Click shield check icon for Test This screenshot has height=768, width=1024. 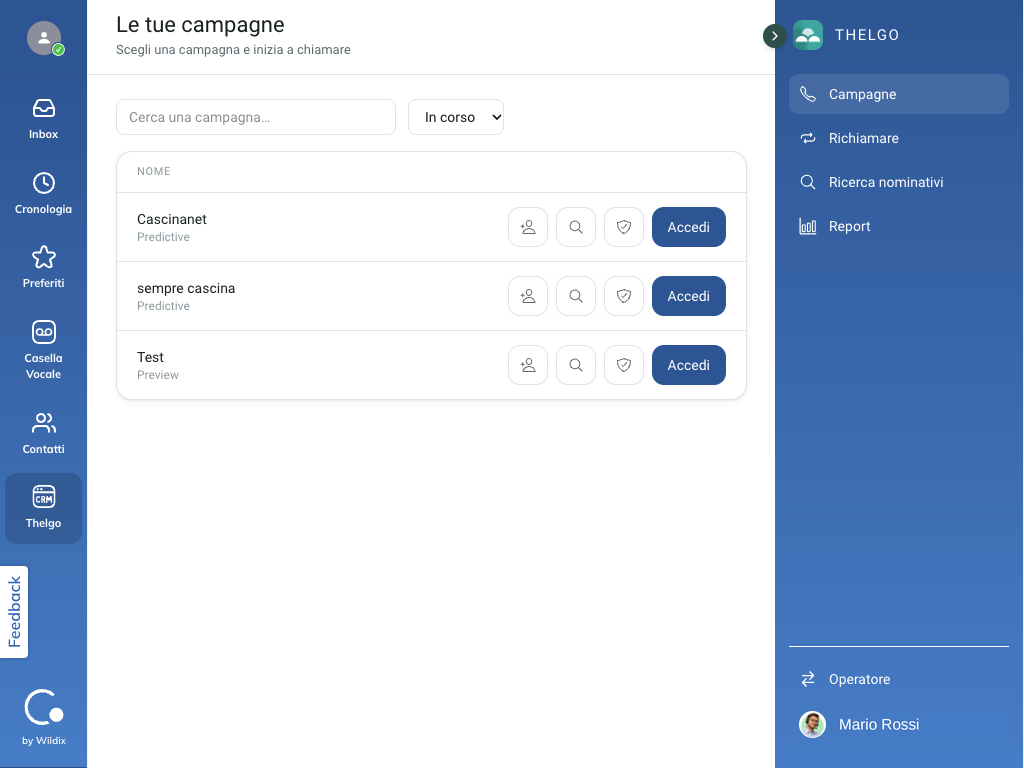tap(624, 365)
